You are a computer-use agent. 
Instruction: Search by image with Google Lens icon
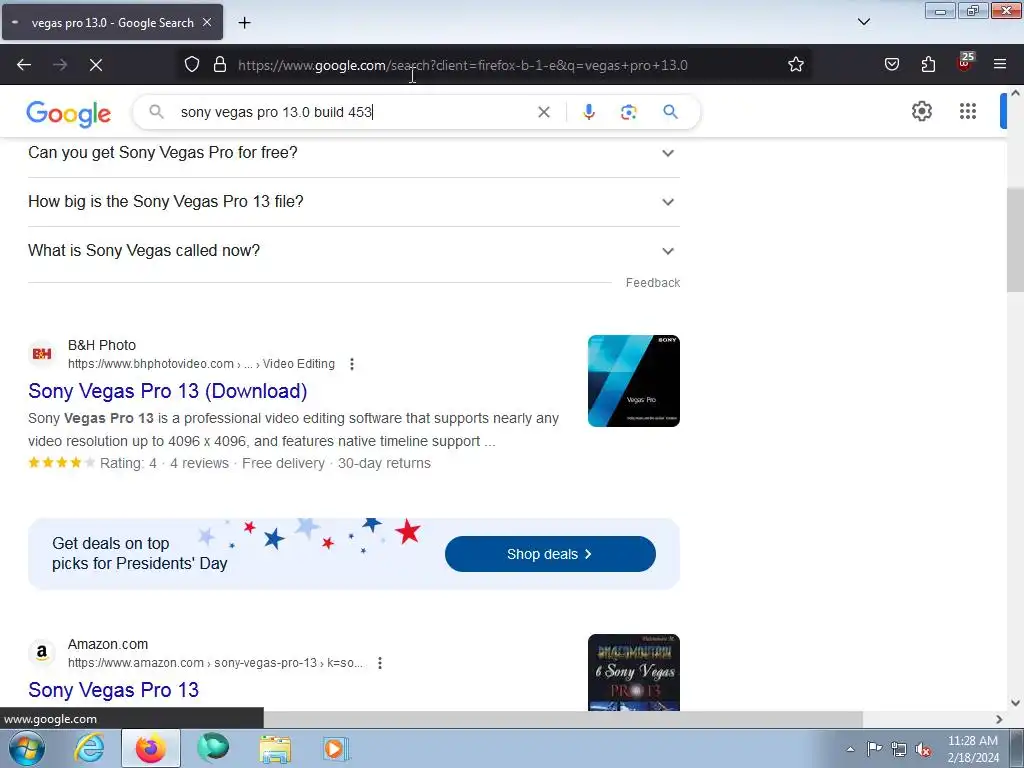coord(628,112)
